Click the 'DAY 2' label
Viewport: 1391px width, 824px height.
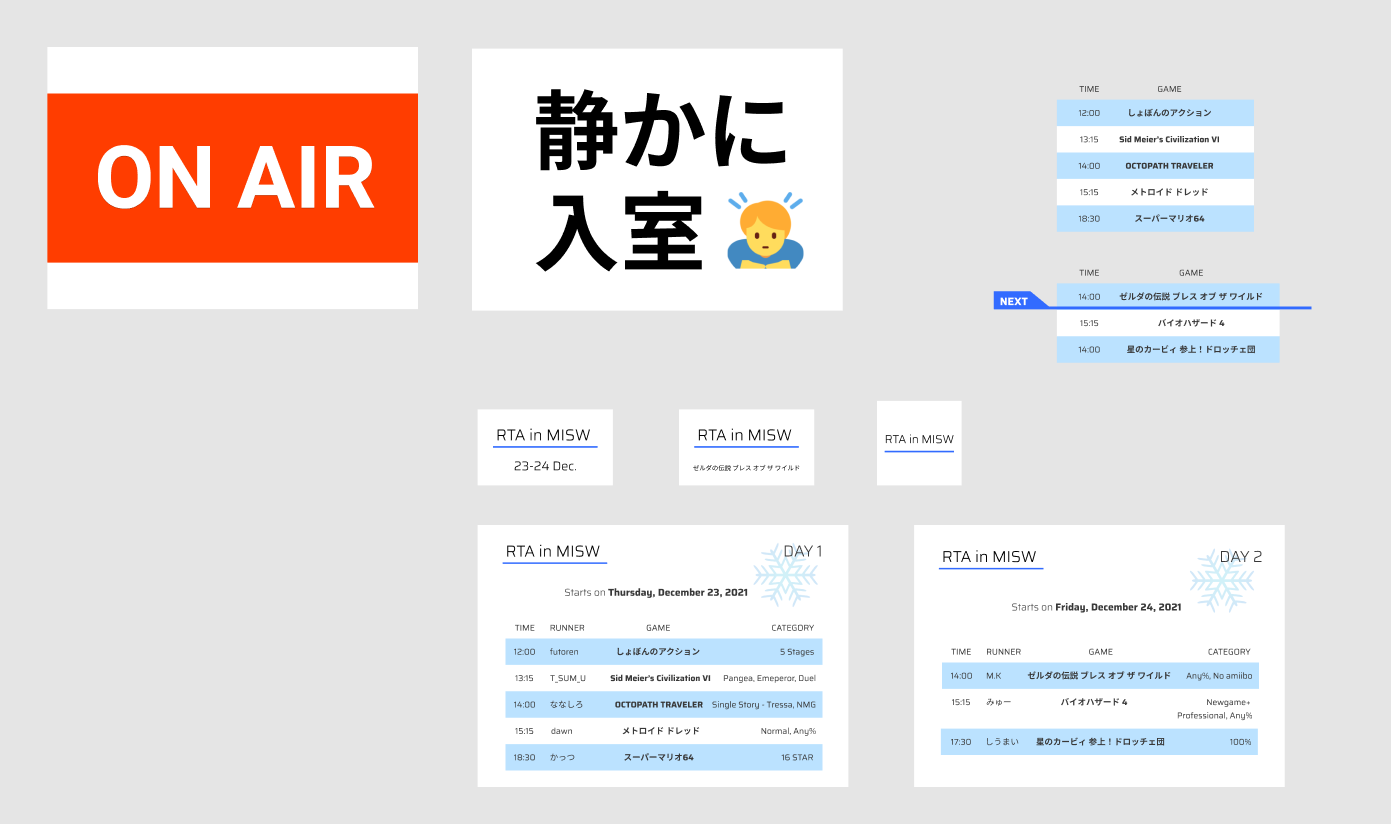(1241, 557)
